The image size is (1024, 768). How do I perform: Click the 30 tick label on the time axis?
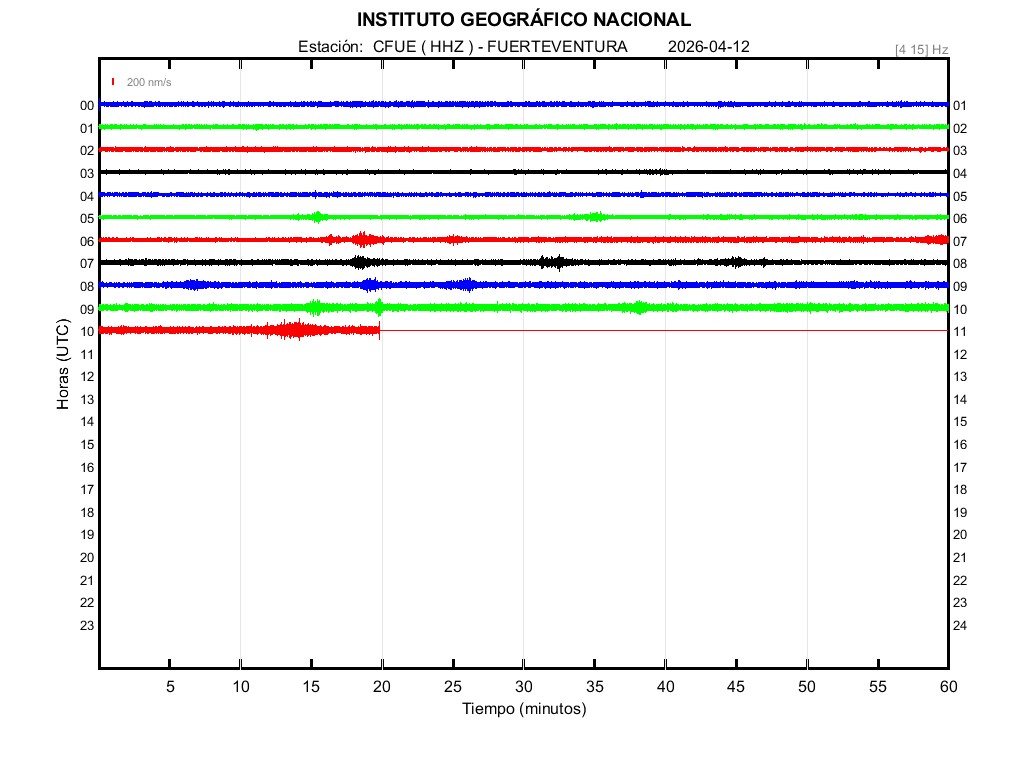click(523, 686)
